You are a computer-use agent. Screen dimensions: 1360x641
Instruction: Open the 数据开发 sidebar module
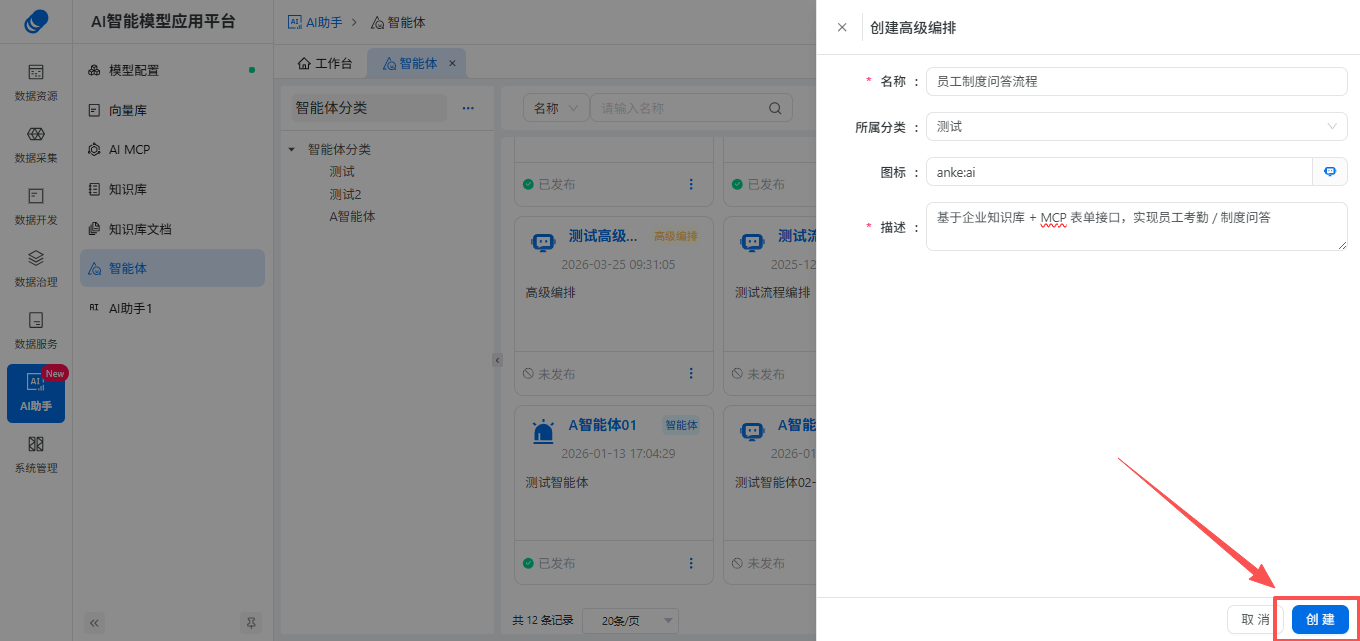point(36,205)
